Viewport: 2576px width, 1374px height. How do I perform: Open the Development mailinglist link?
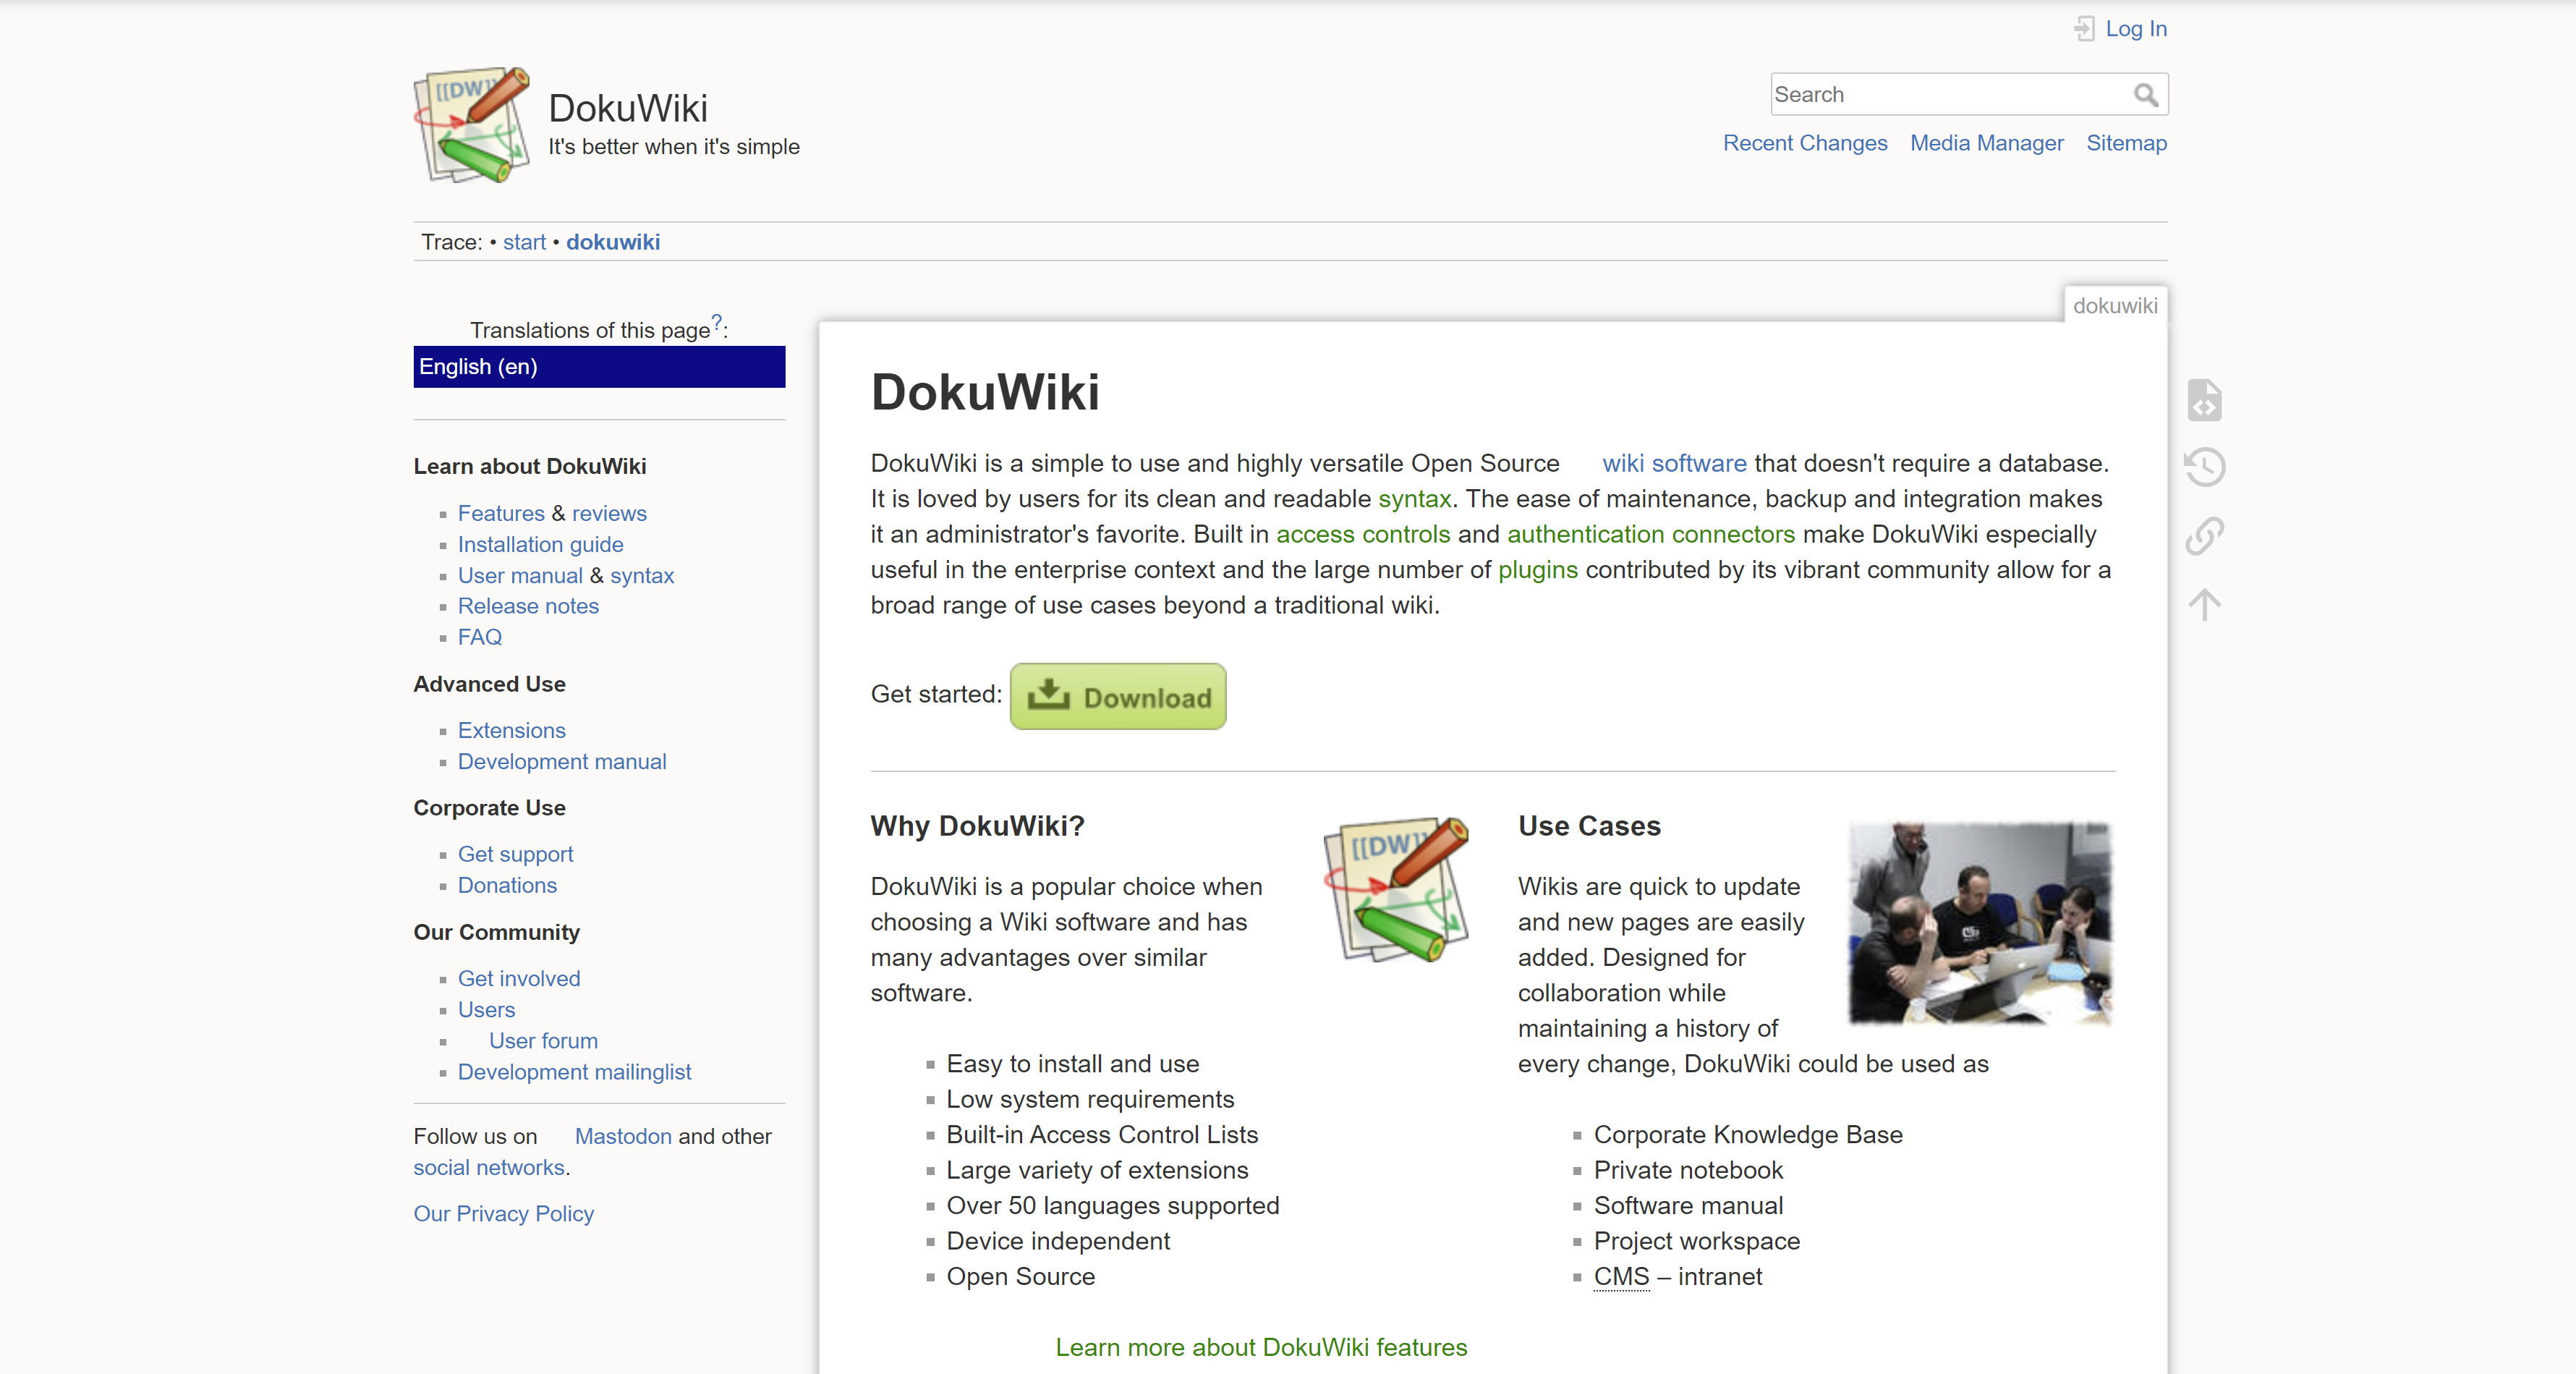coord(574,1071)
